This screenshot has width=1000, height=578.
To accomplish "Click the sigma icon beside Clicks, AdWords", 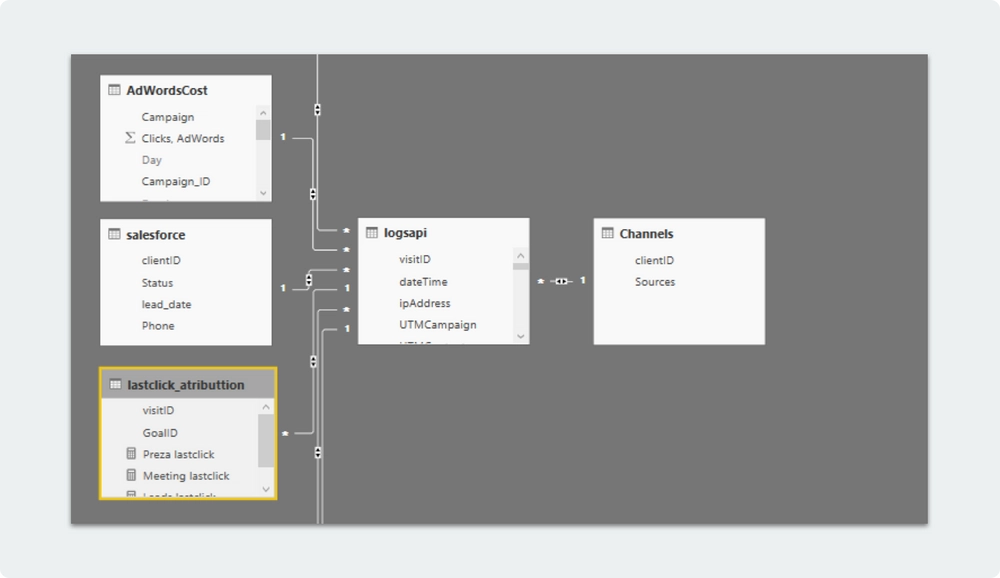I will click(x=130, y=138).
